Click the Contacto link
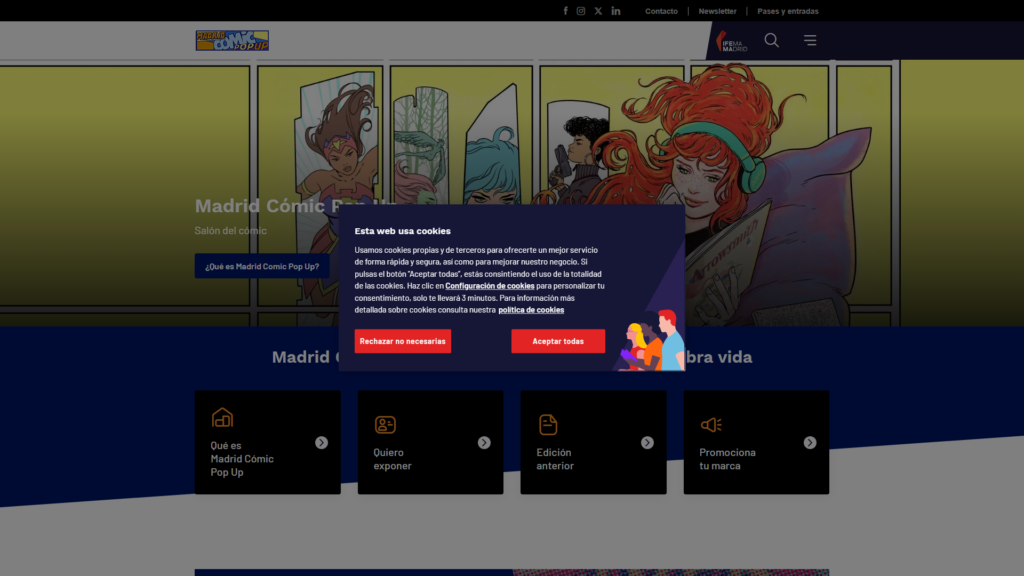Screen dimensions: 1024x576 tap(662, 11)
